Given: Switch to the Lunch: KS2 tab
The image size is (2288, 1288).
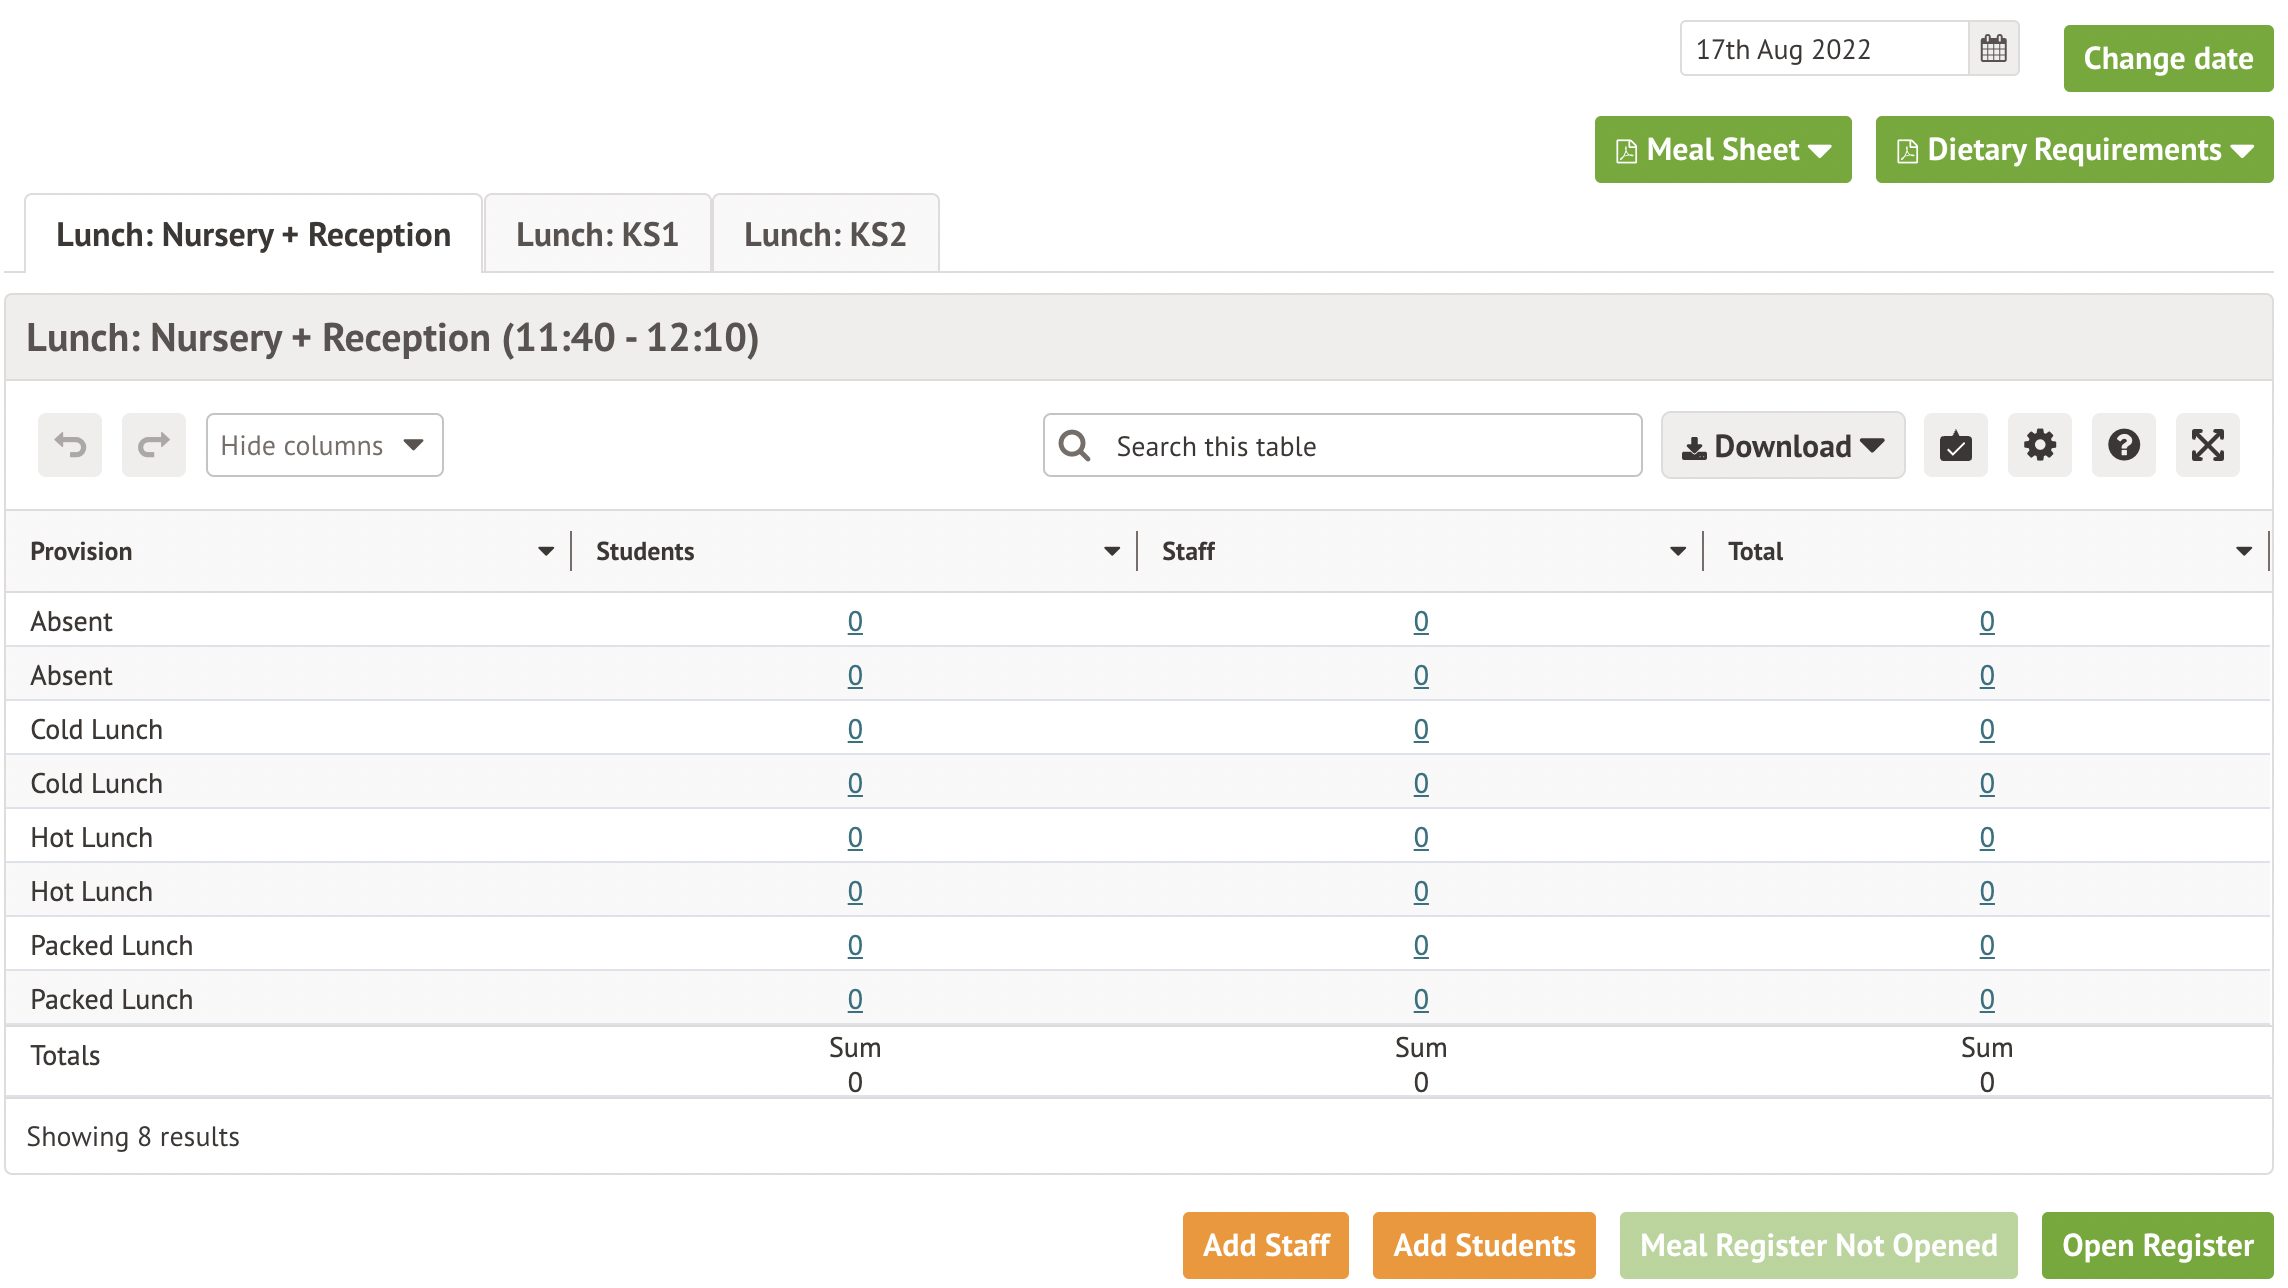Looking at the screenshot, I should tap(825, 235).
